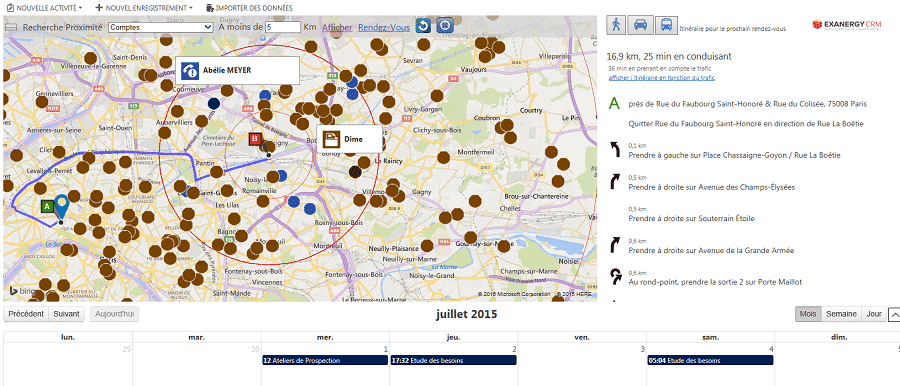Select the bus transit itinerary mode

pos(666,25)
